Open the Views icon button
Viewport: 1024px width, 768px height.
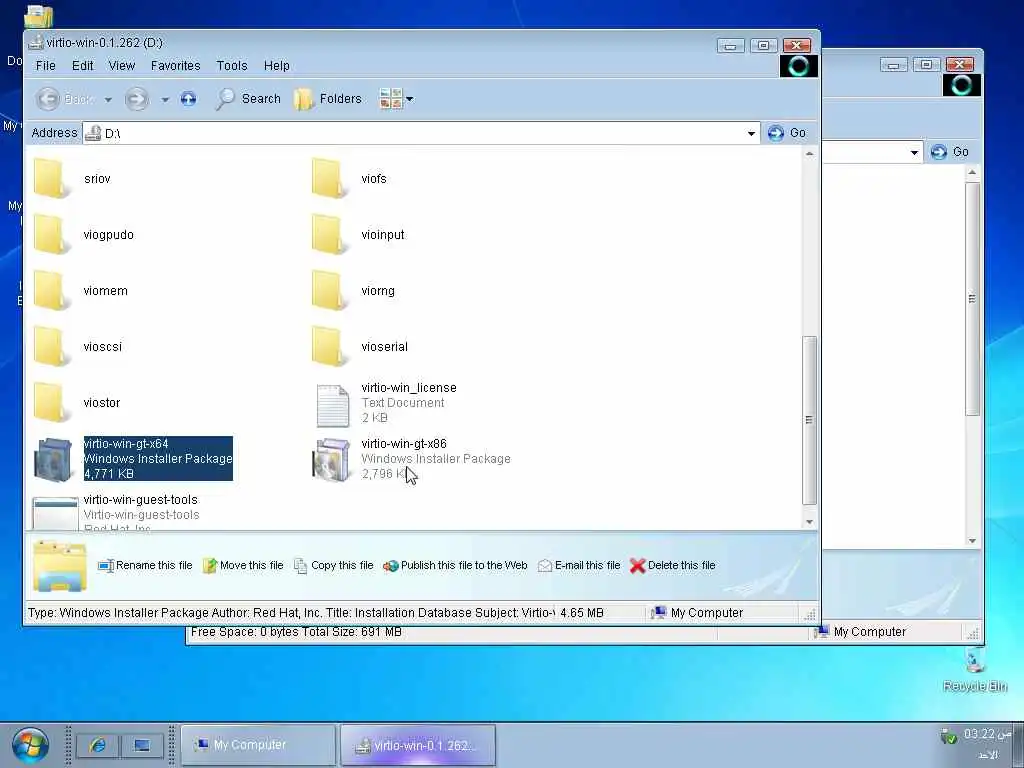point(391,99)
